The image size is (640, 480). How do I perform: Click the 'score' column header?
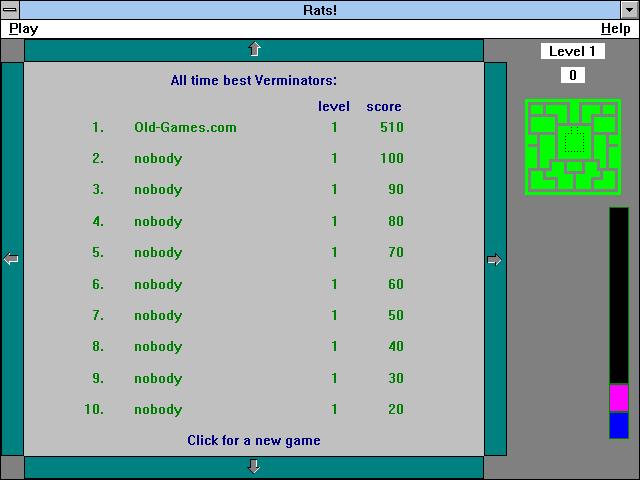(x=384, y=107)
